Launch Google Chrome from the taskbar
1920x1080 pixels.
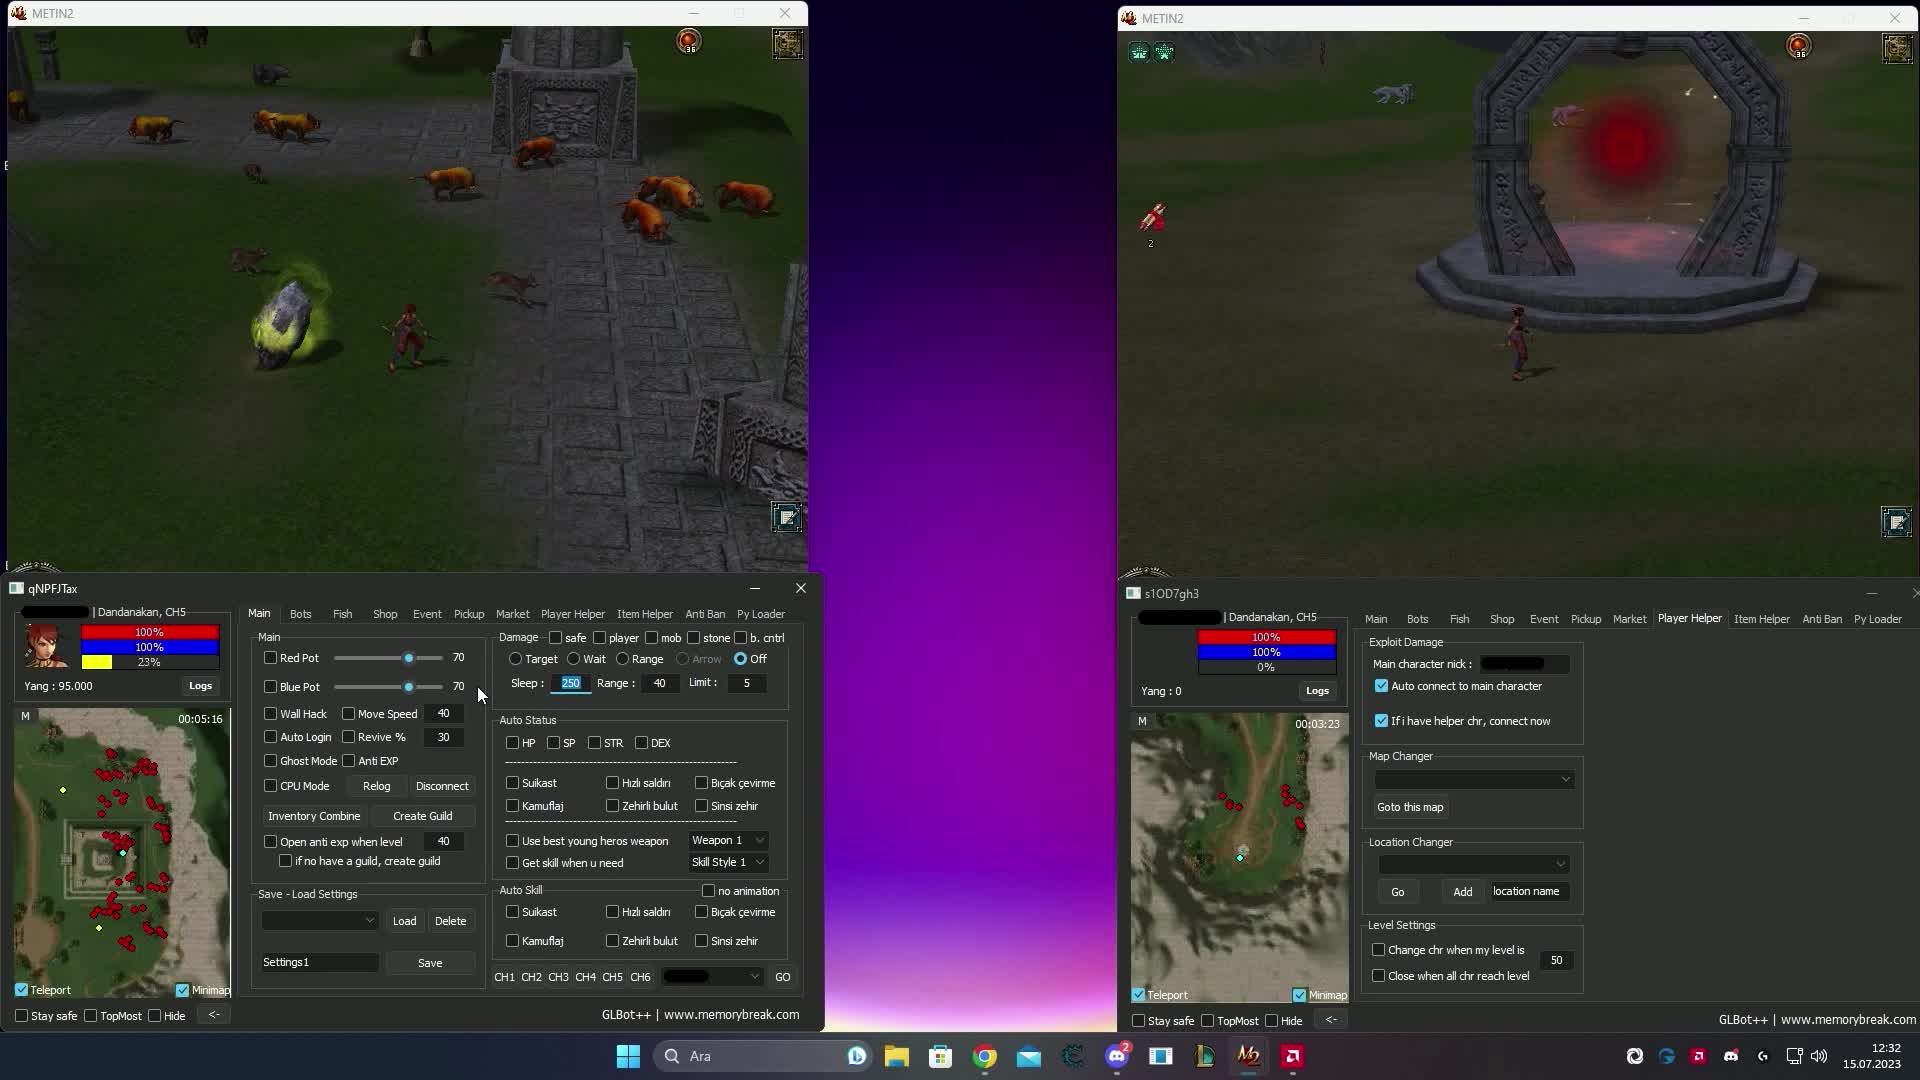coord(985,1056)
